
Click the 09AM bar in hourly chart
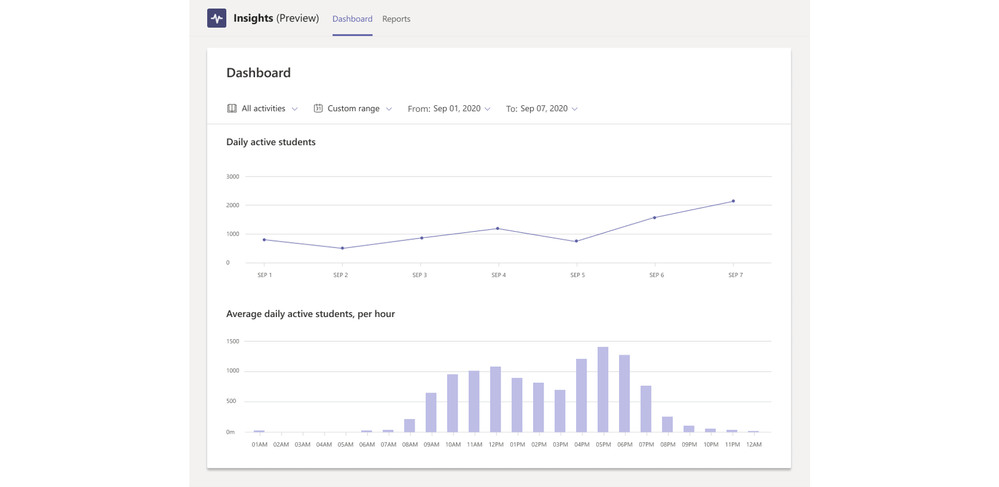point(431,412)
